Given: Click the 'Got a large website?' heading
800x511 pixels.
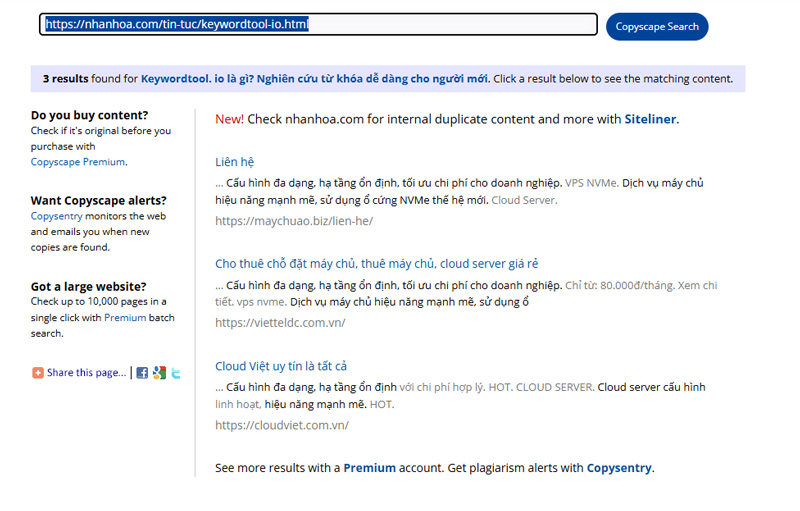Looking at the screenshot, I should coord(88,287).
